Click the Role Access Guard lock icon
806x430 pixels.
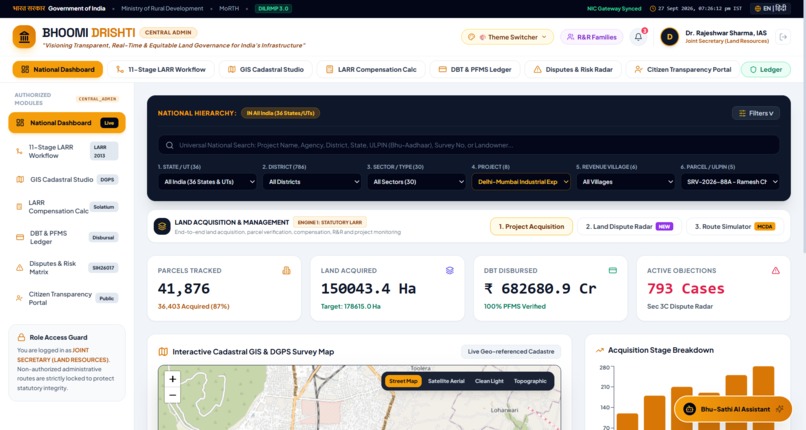(x=21, y=338)
